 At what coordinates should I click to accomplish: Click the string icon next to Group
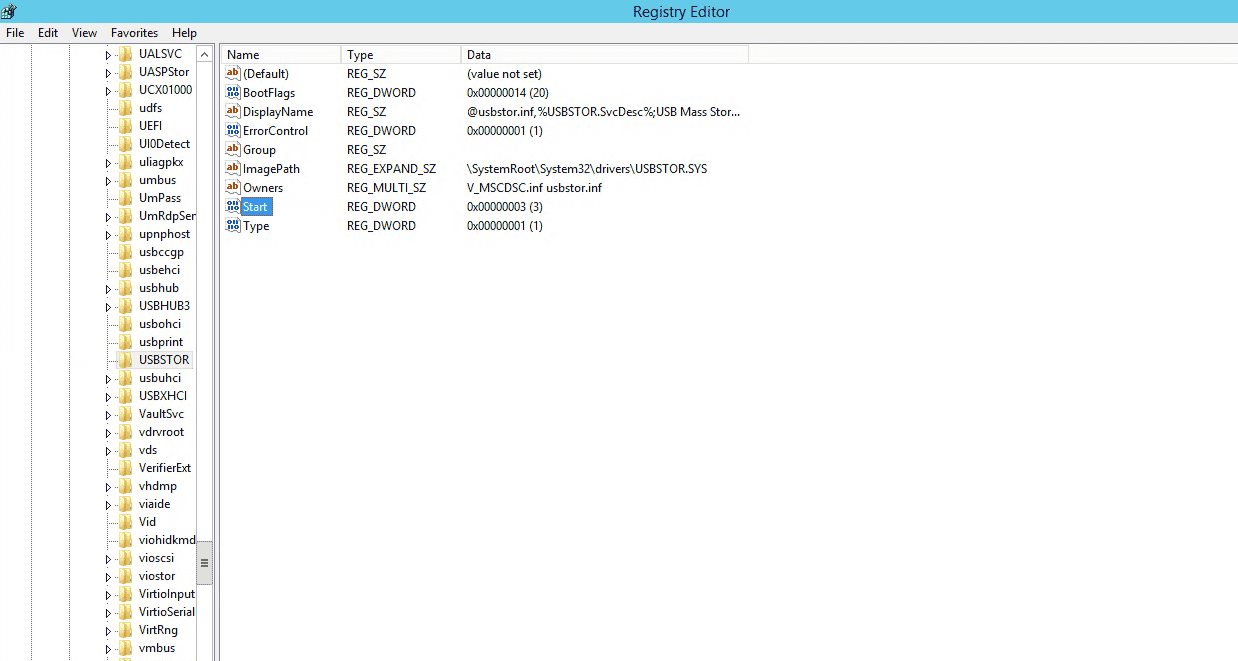(x=233, y=150)
